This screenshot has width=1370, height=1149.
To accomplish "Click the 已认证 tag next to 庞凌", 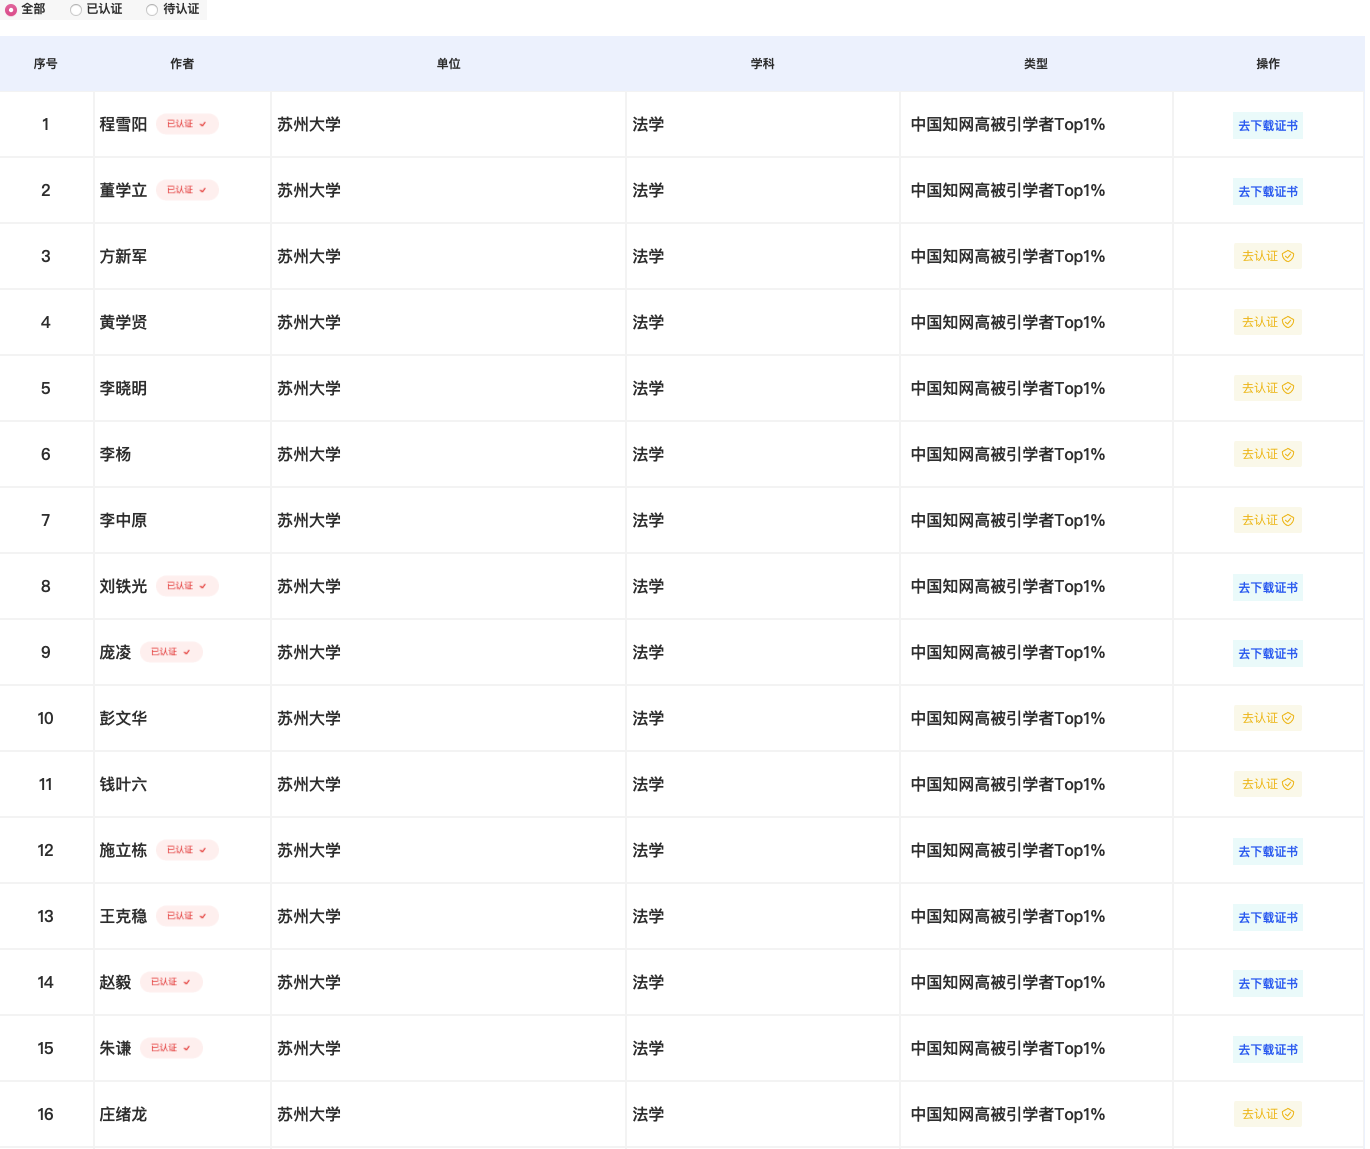I will tap(170, 652).
